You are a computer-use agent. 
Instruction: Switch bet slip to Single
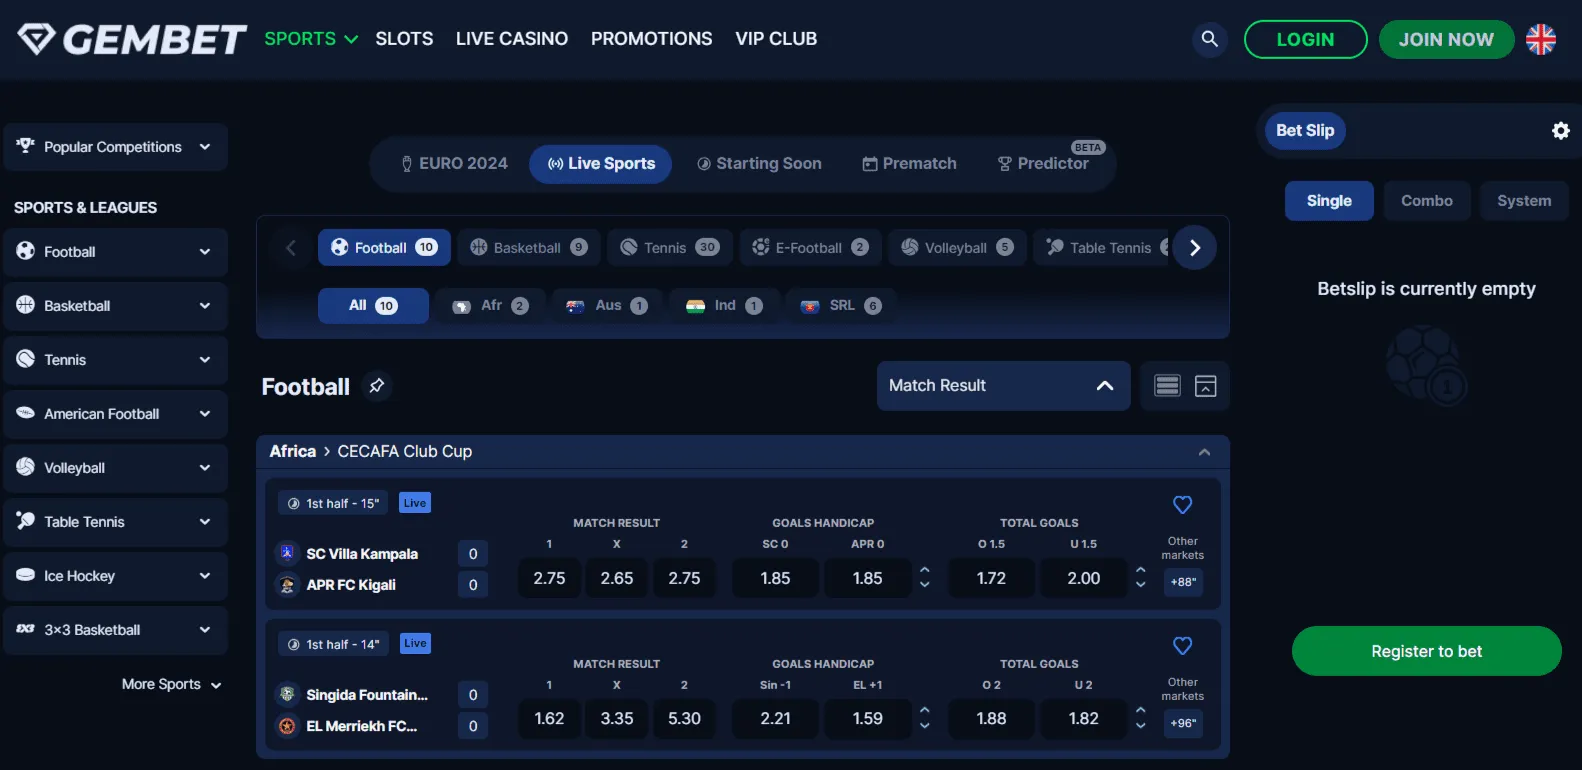tap(1329, 201)
